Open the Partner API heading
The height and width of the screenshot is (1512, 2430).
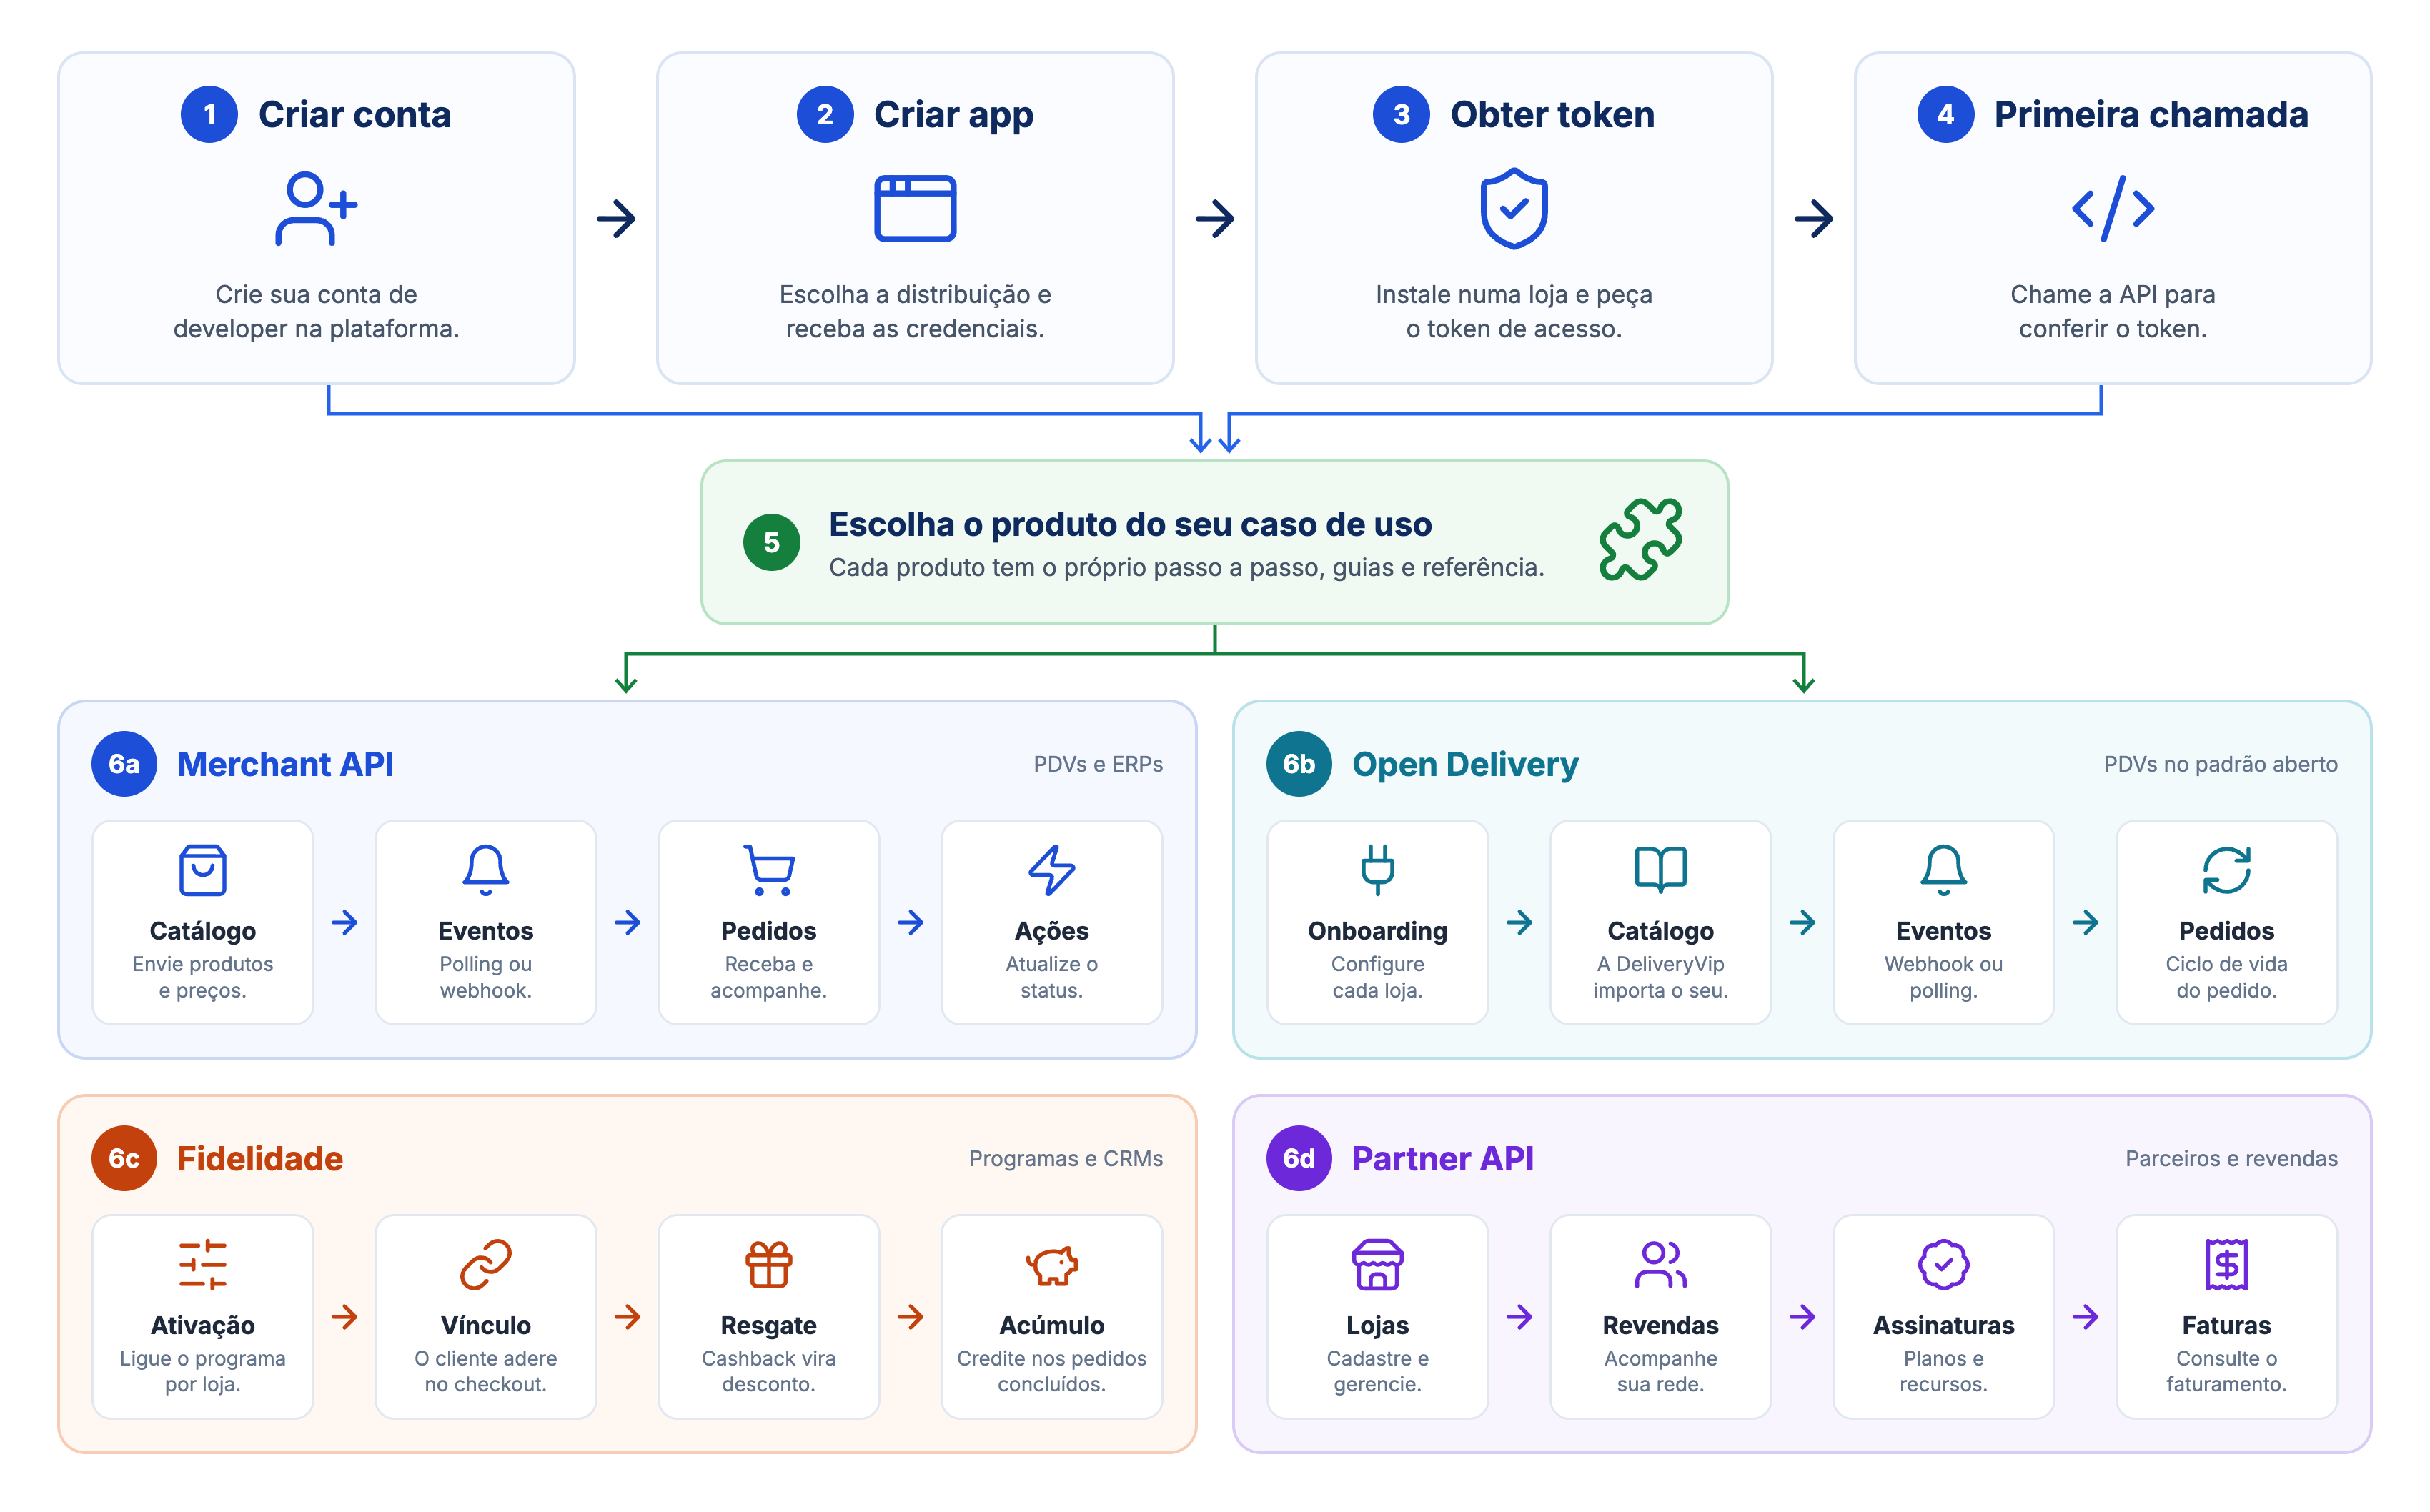(x=1442, y=1158)
